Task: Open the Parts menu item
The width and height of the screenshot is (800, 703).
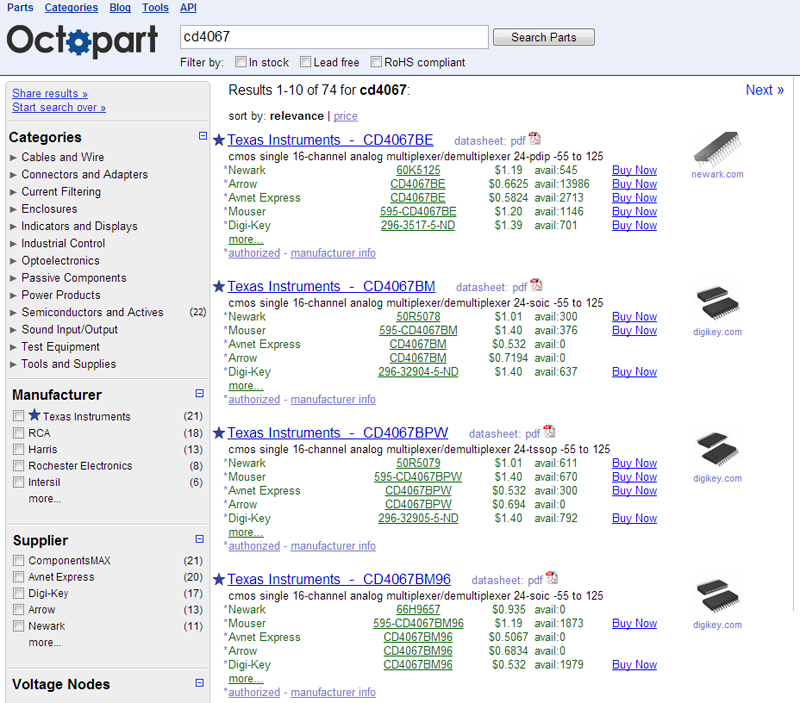Action: click(x=20, y=8)
